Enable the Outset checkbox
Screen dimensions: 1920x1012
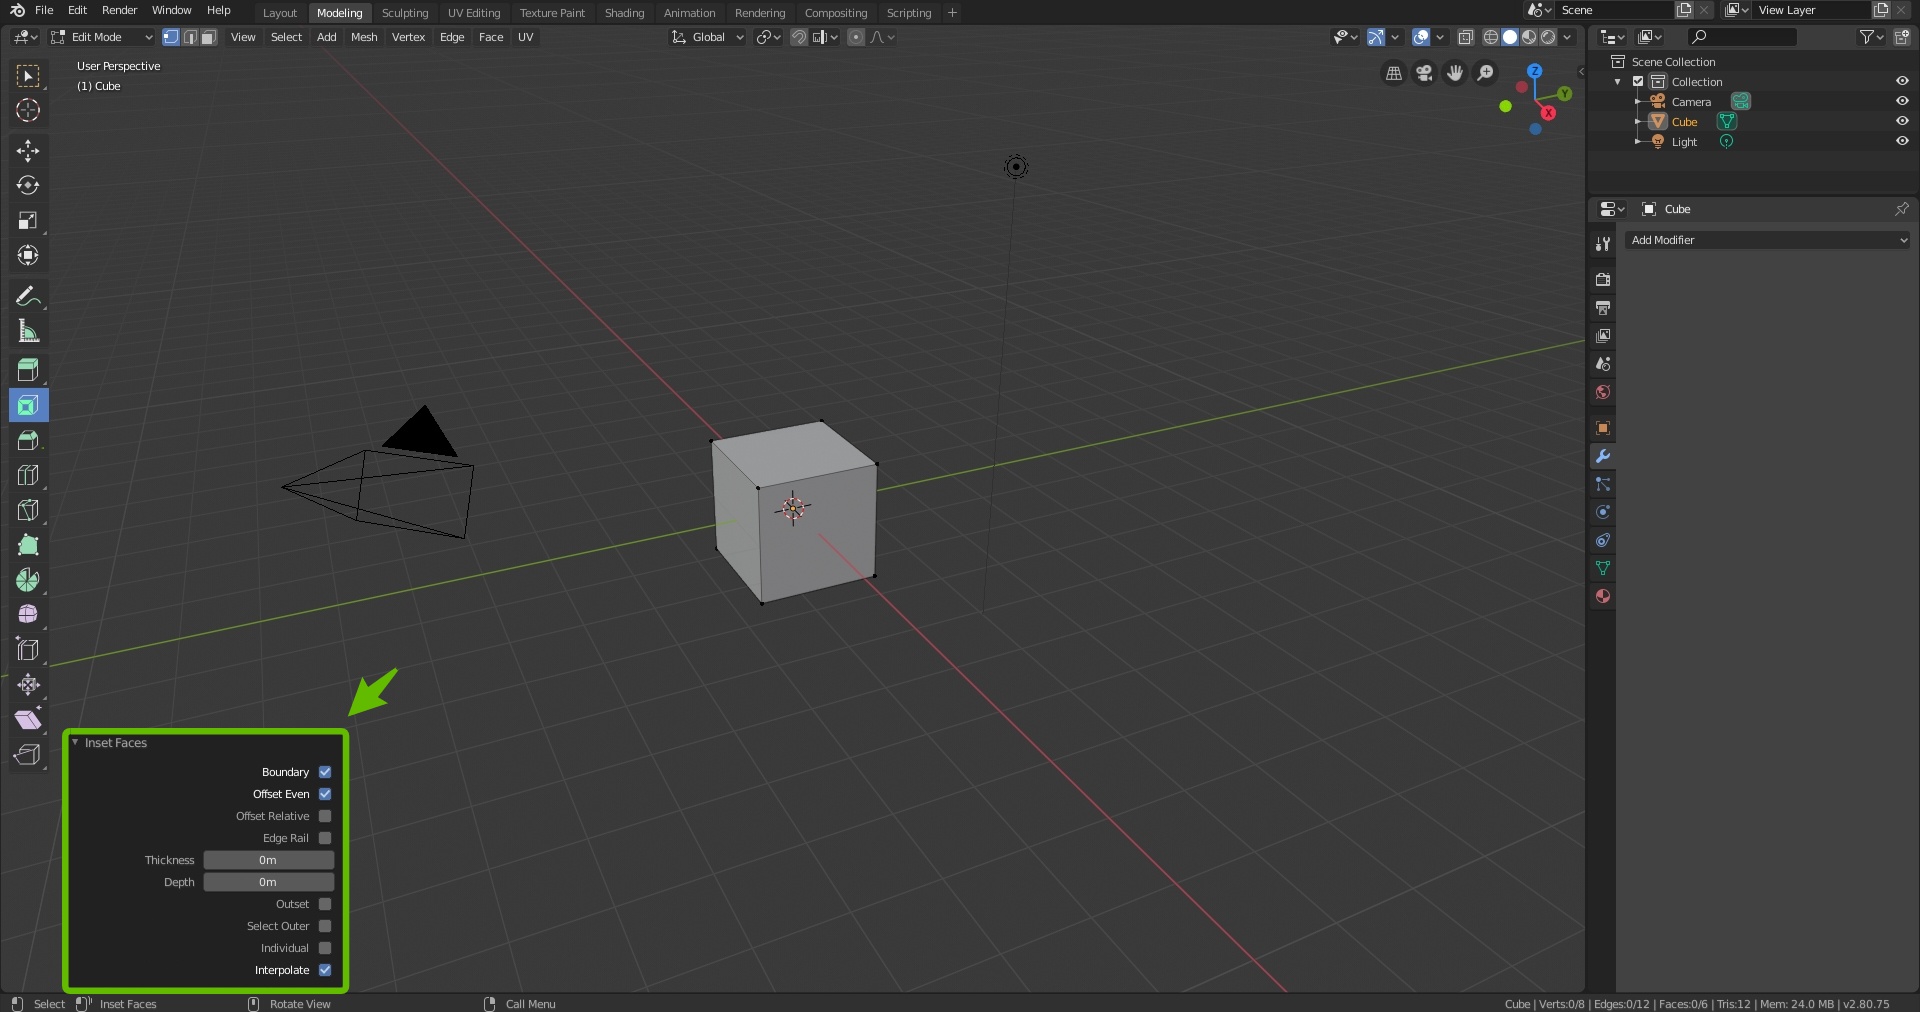[325, 904]
